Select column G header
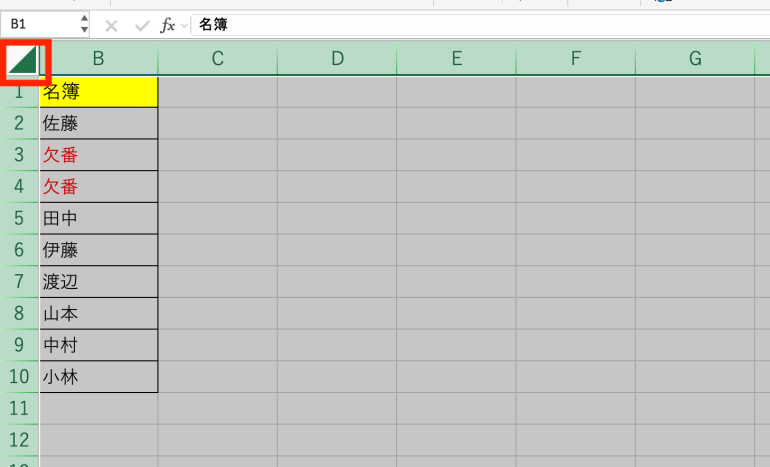 (695, 59)
